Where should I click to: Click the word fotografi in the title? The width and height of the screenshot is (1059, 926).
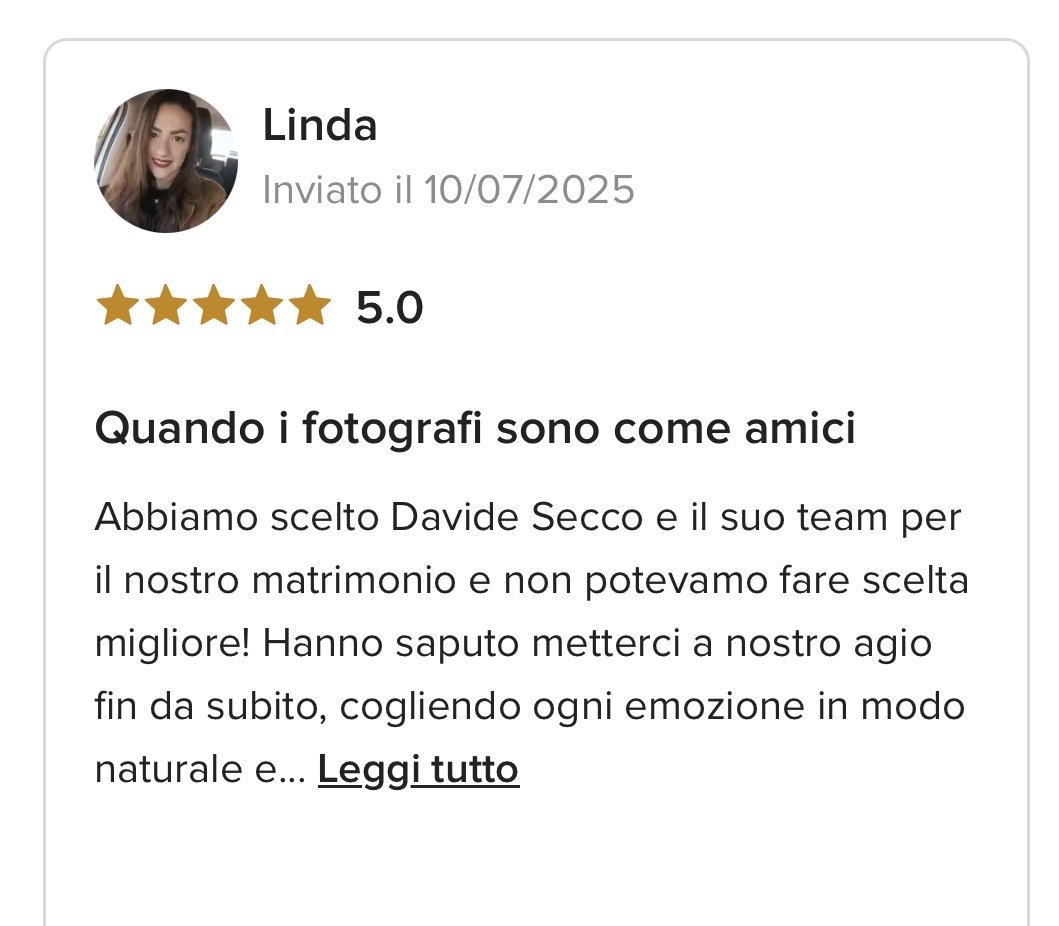[392, 428]
